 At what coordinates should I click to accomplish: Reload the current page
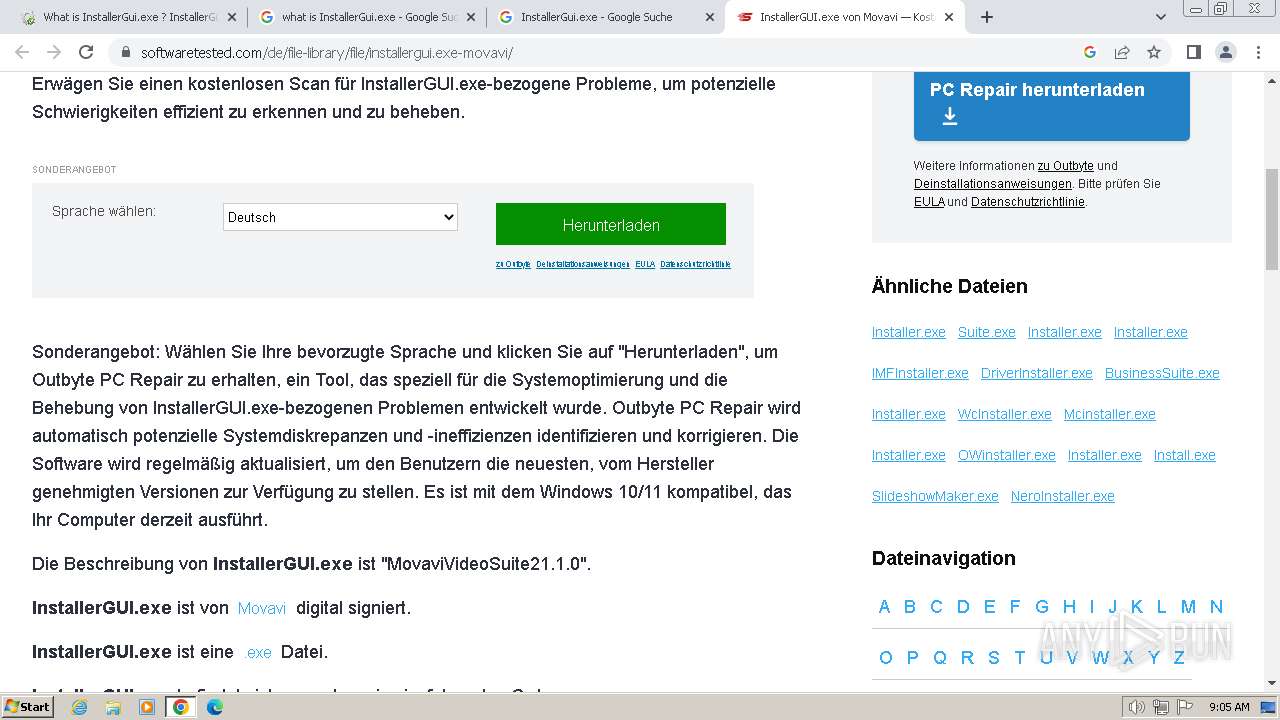tap(86, 52)
